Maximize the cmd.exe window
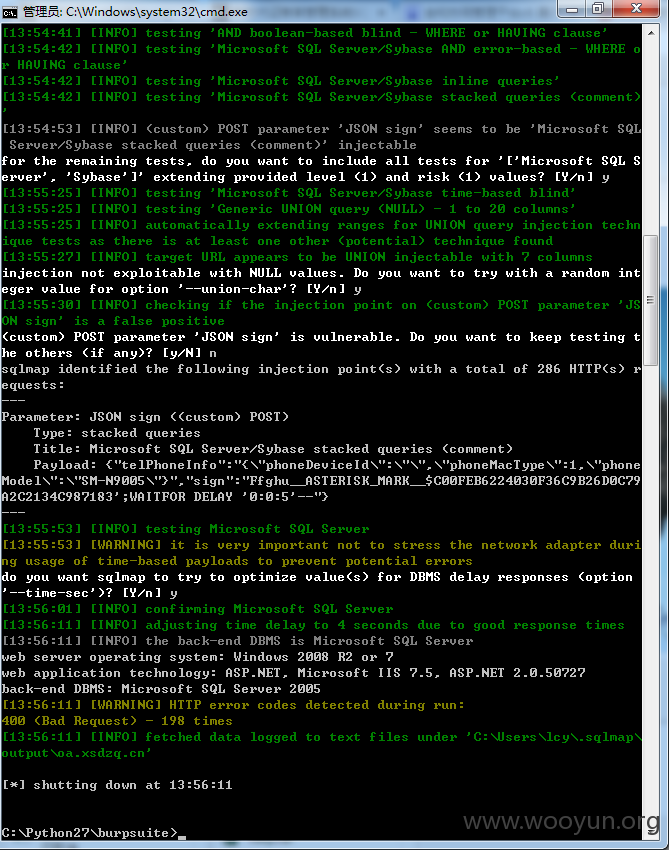The height and width of the screenshot is (850, 669). pos(598,9)
